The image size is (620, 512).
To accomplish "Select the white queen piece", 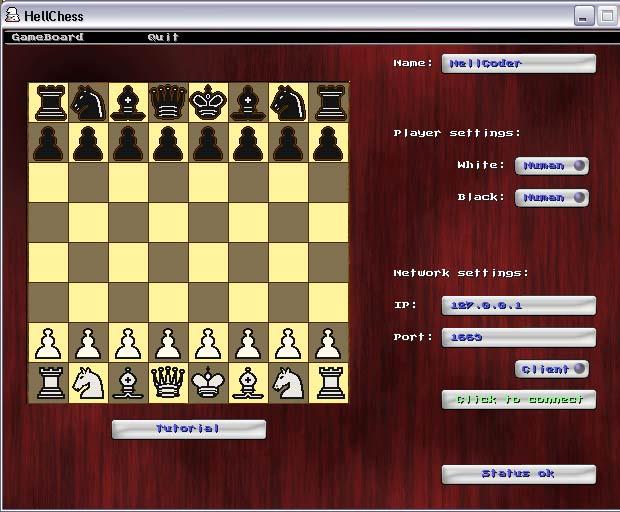I will 168,383.
